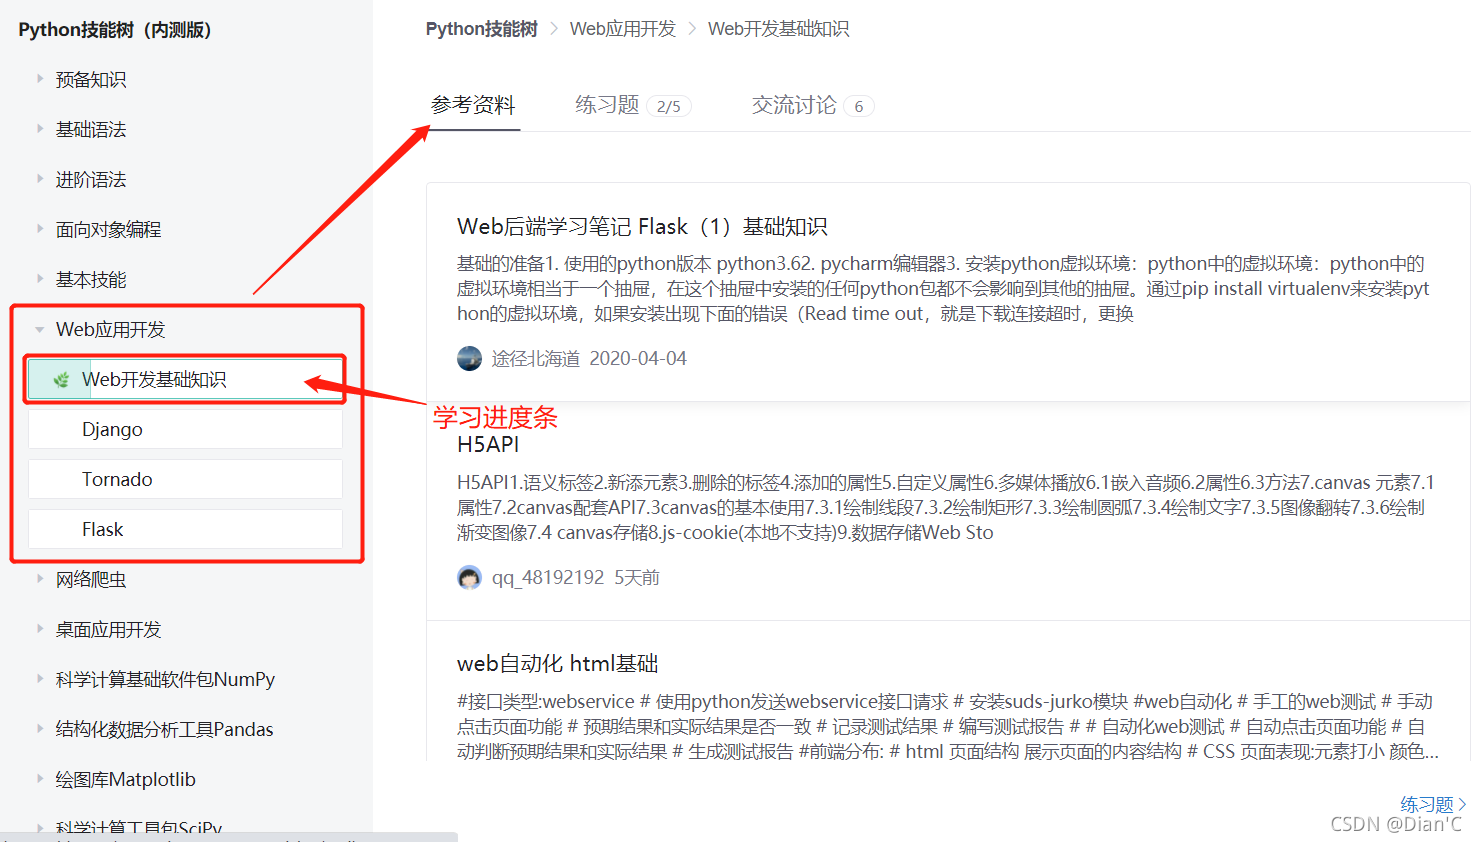Expand the 结构化数据分析工具Pandas arrow
This screenshot has height=842, width=1477.
pos(40,728)
